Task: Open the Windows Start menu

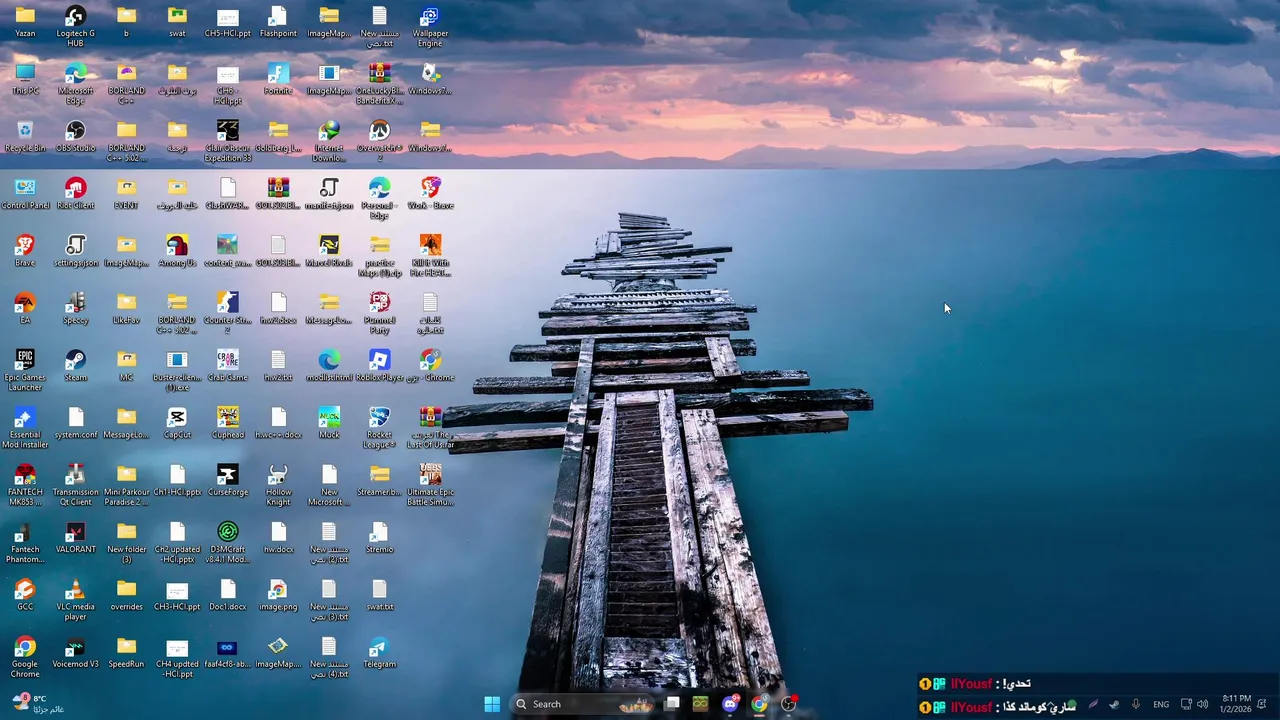Action: pyautogui.click(x=492, y=704)
